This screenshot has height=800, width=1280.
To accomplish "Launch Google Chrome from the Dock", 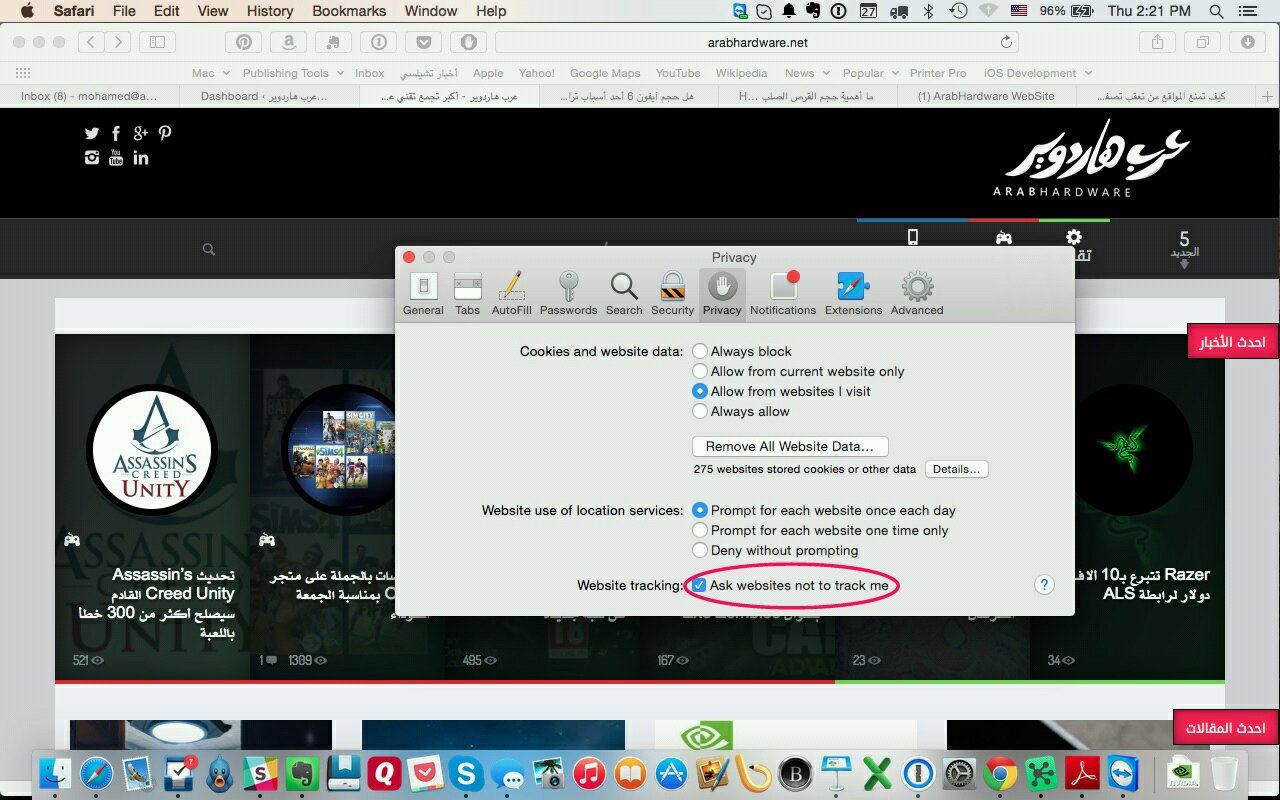I will coord(1000,773).
